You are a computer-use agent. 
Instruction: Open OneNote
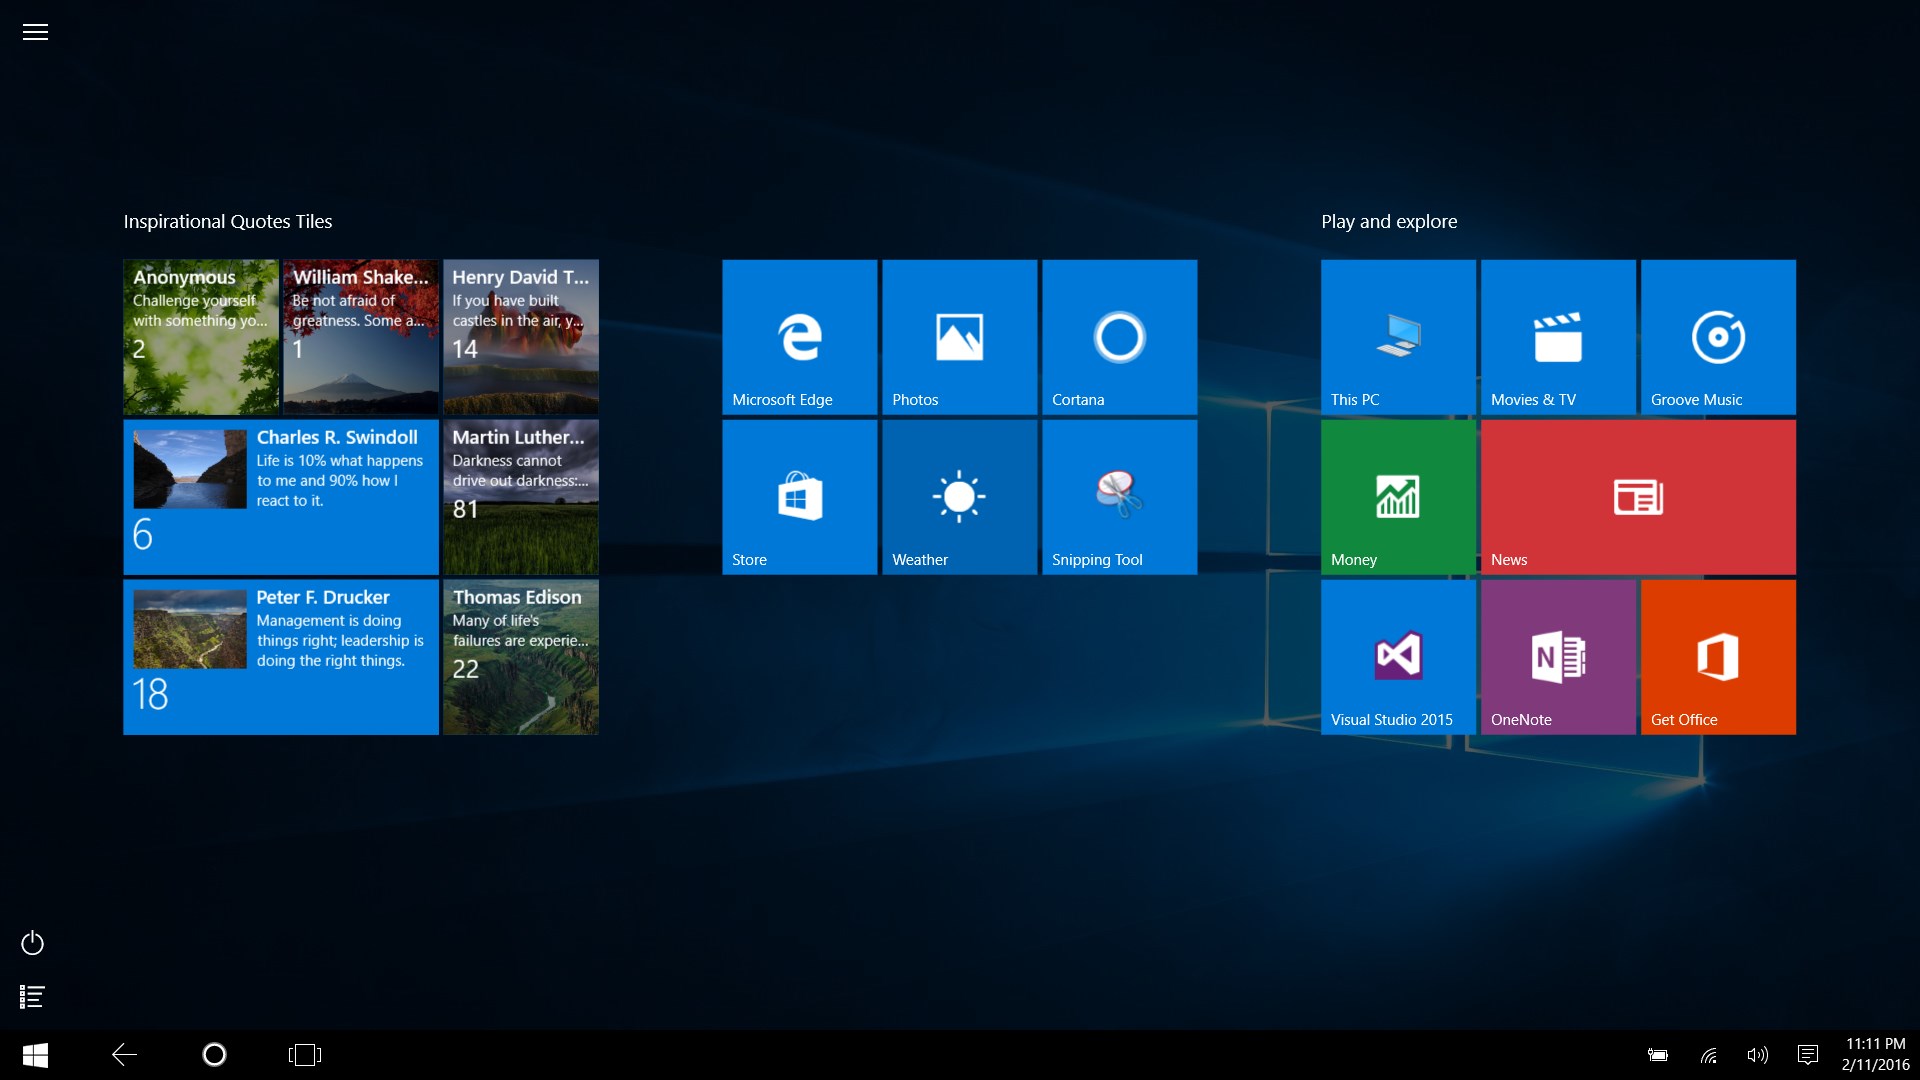(x=1558, y=657)
